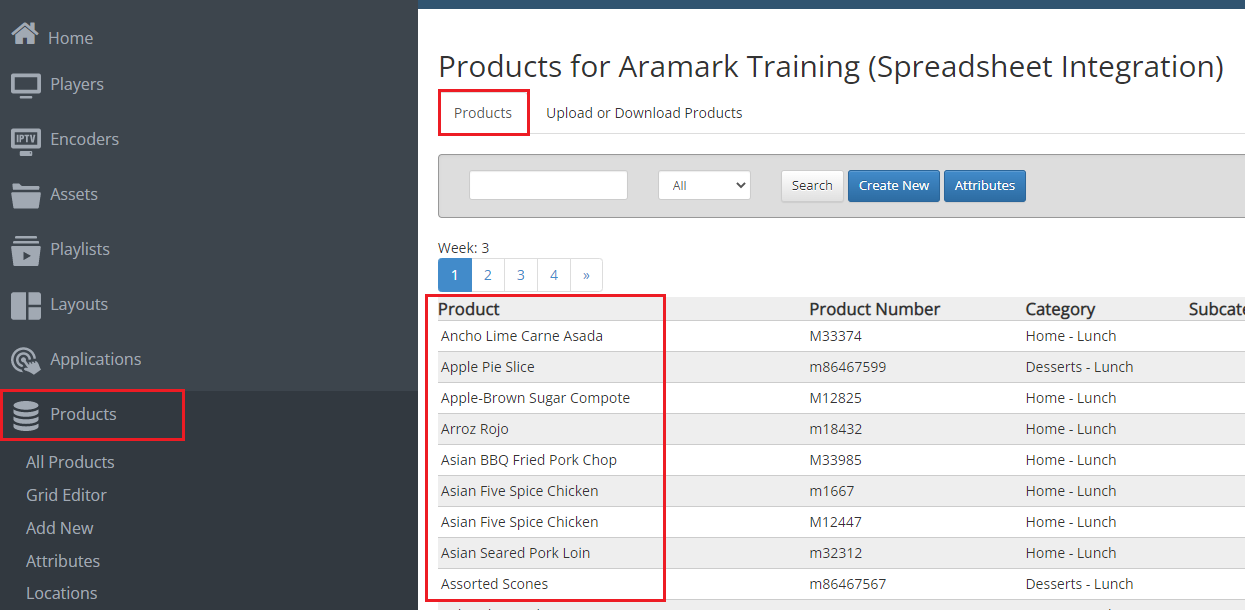This screenshot has width=1245, height=610.
Task: Click the Encoders IPTV icon
Action: tap(25, 140)
